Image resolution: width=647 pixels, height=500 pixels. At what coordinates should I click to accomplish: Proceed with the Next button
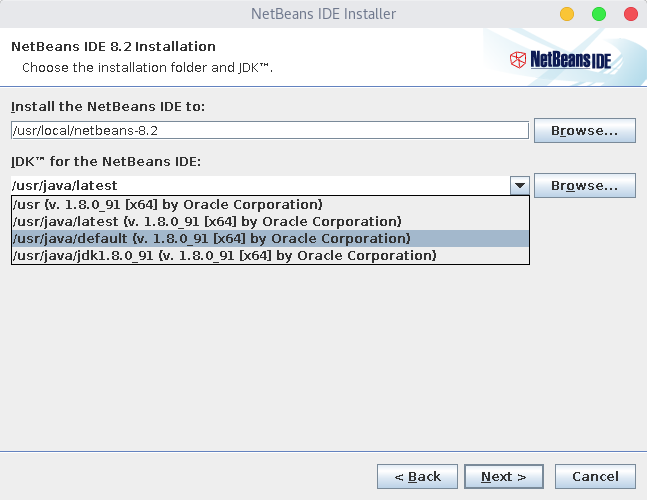(504, 476)
